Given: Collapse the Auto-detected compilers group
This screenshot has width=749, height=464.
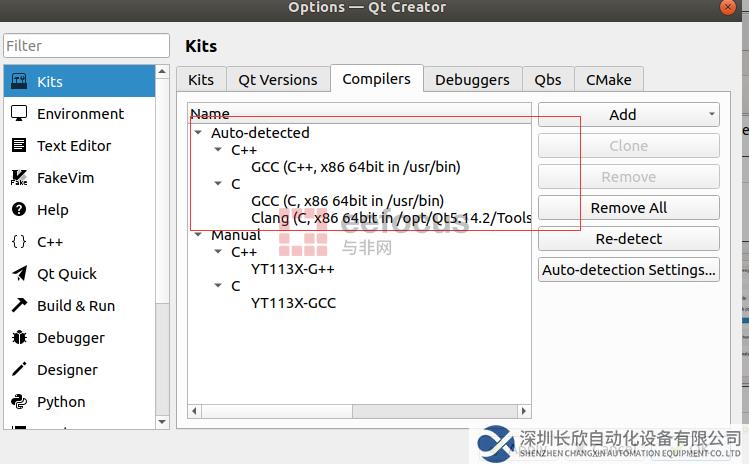Looking at the screenshot, I should coord(198,132).
